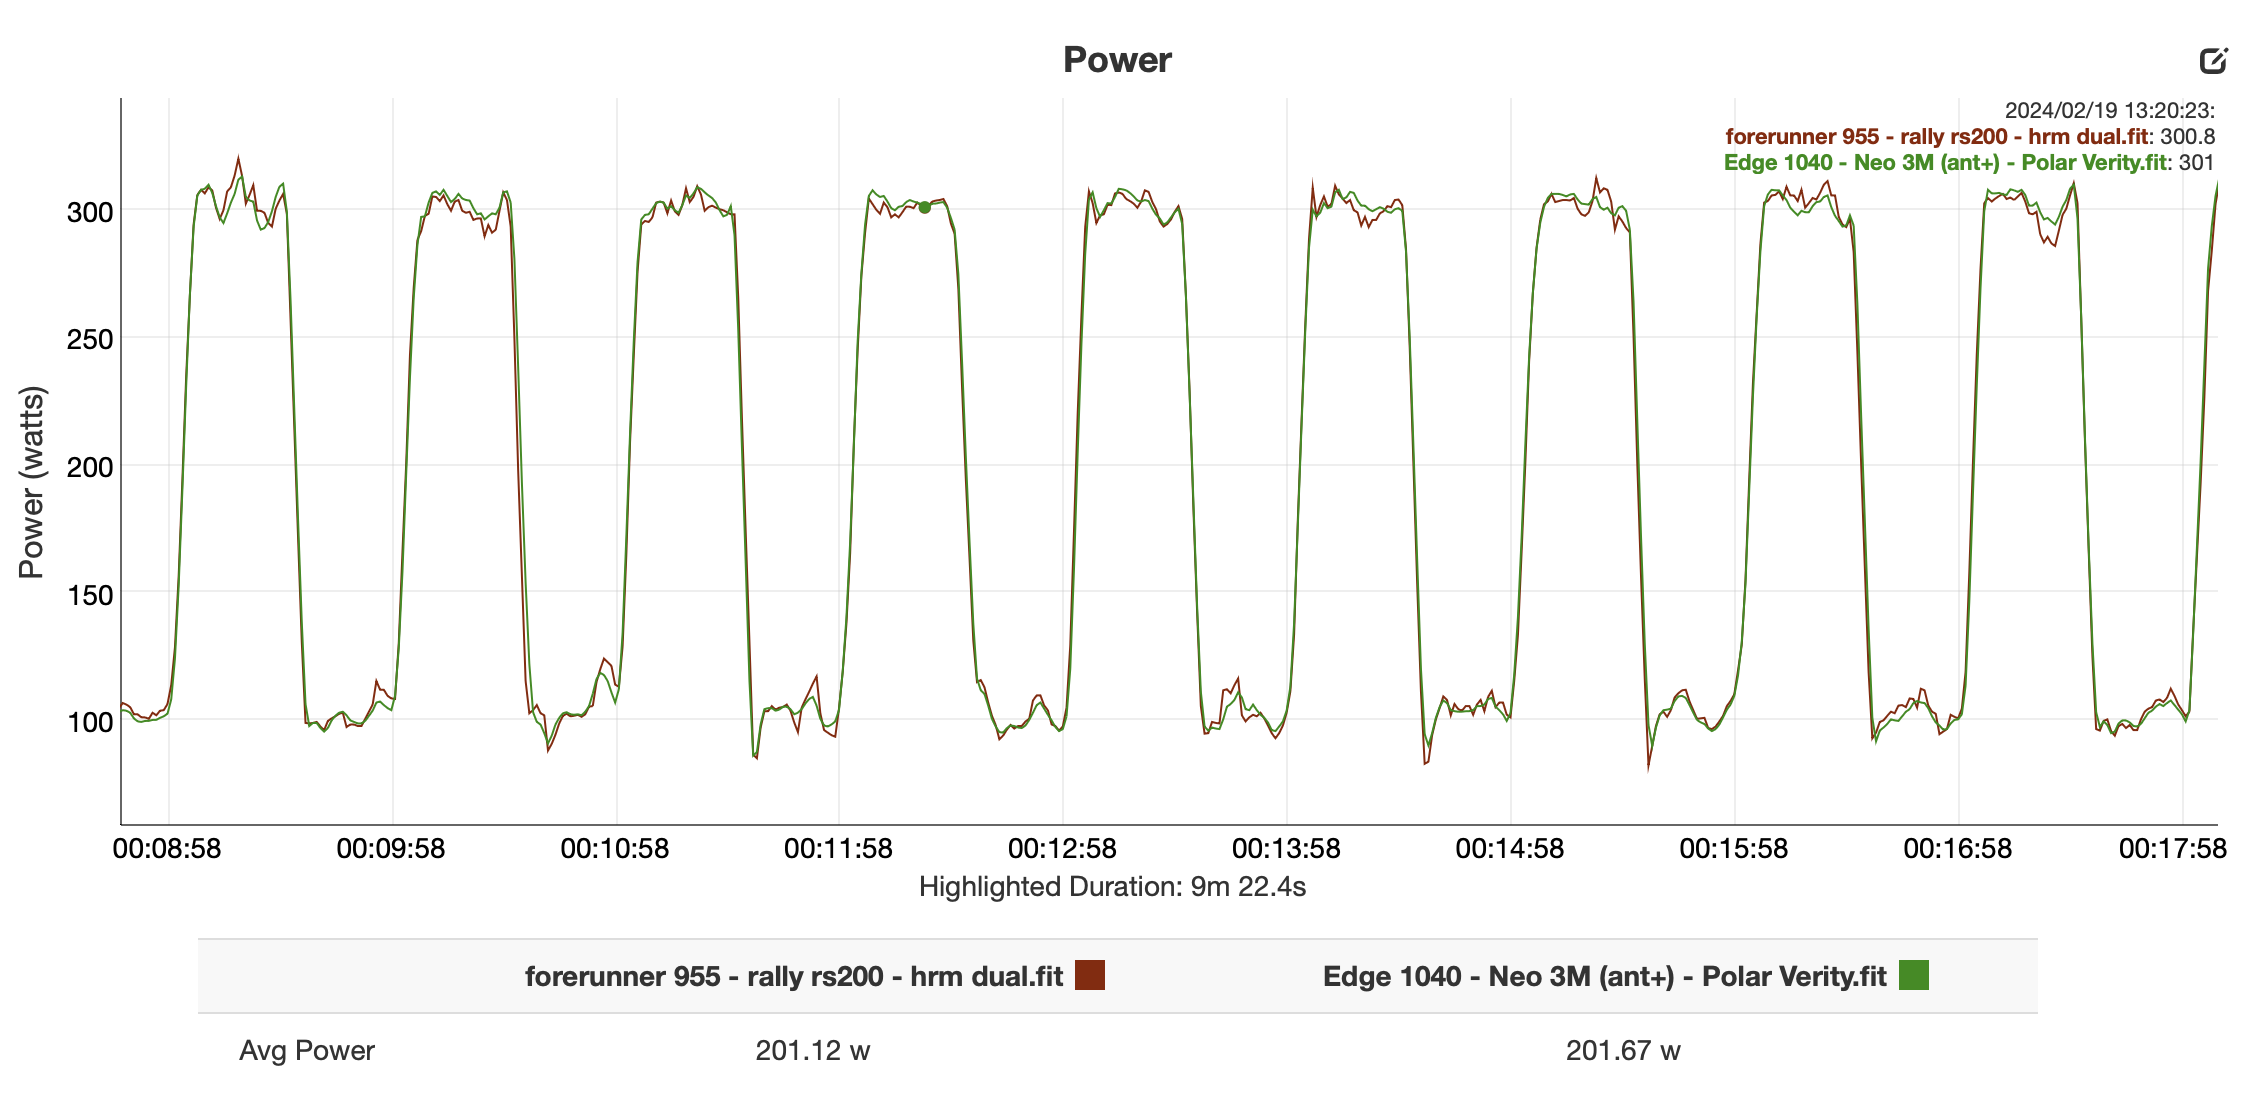Click the '201.12 w' average value

(813, 1050)
